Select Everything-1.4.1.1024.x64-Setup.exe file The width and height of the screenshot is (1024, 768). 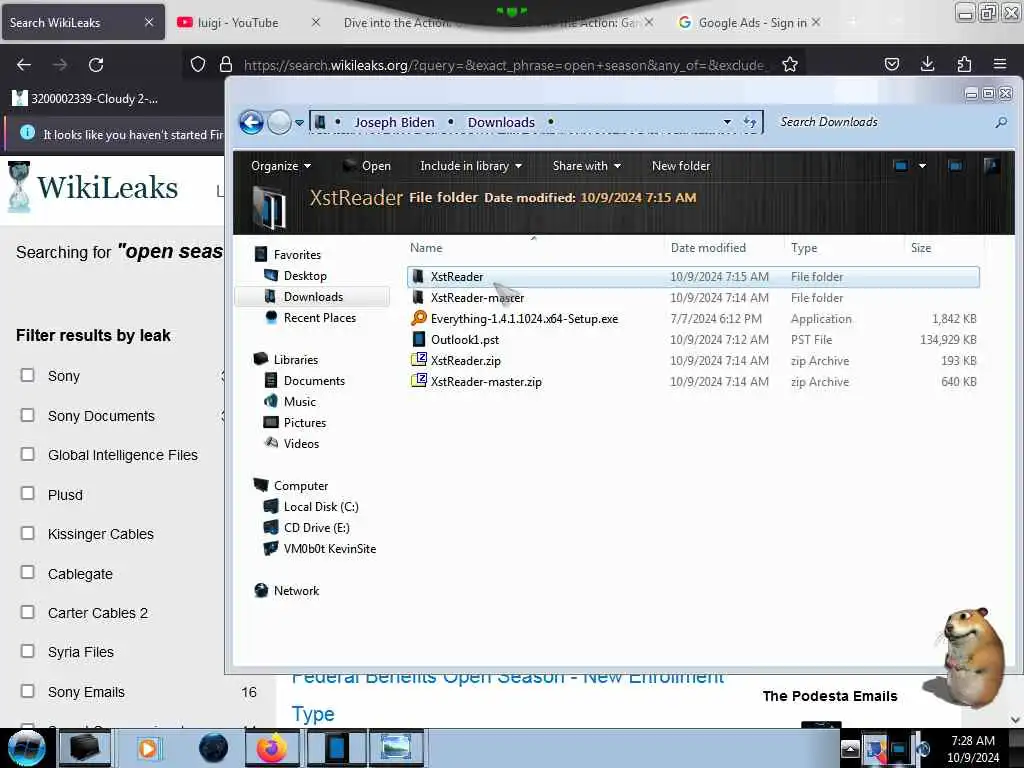coord(693,319)
